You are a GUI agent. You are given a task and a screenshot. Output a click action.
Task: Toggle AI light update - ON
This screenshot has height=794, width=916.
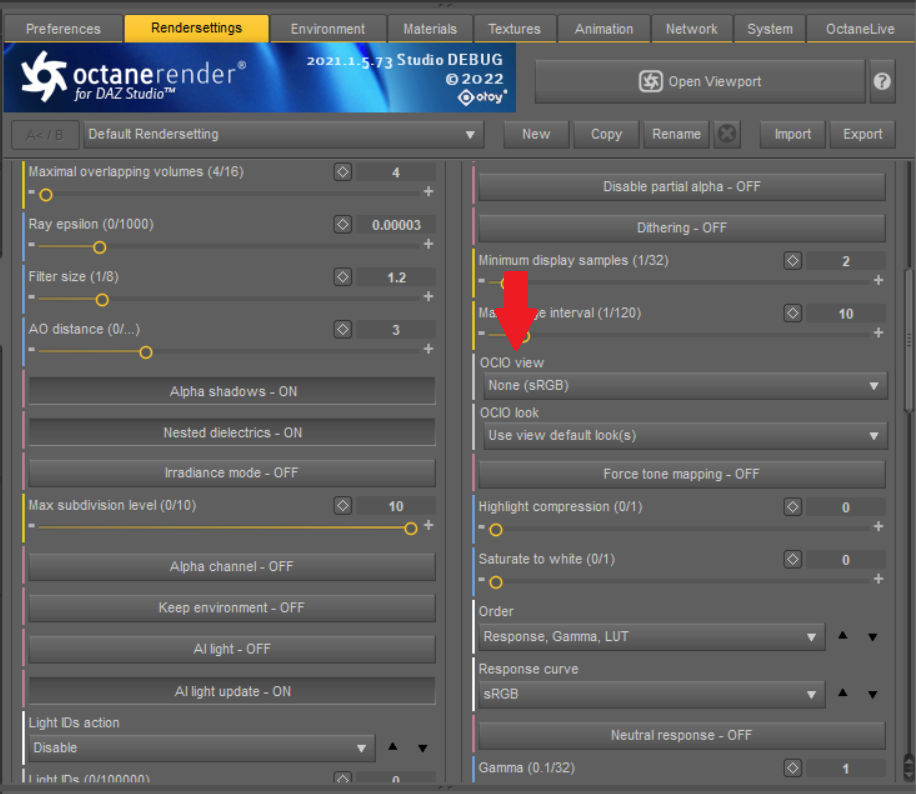232,692
